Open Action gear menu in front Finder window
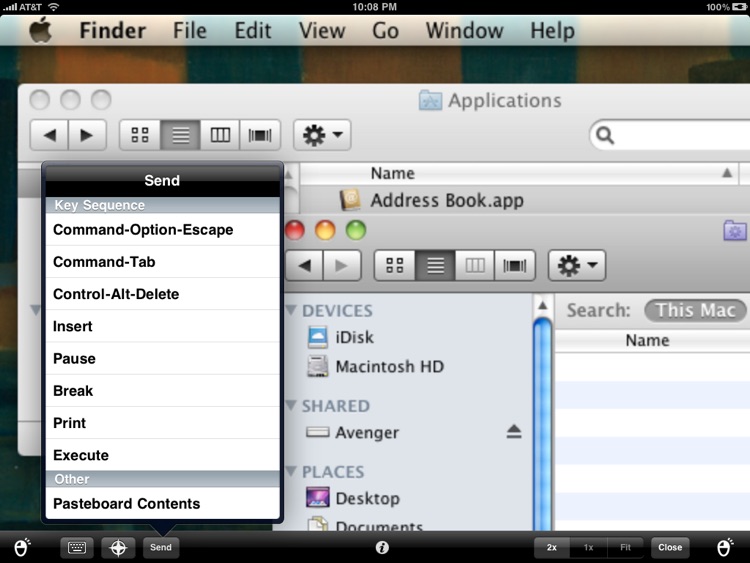 click(x=577, y=265)
